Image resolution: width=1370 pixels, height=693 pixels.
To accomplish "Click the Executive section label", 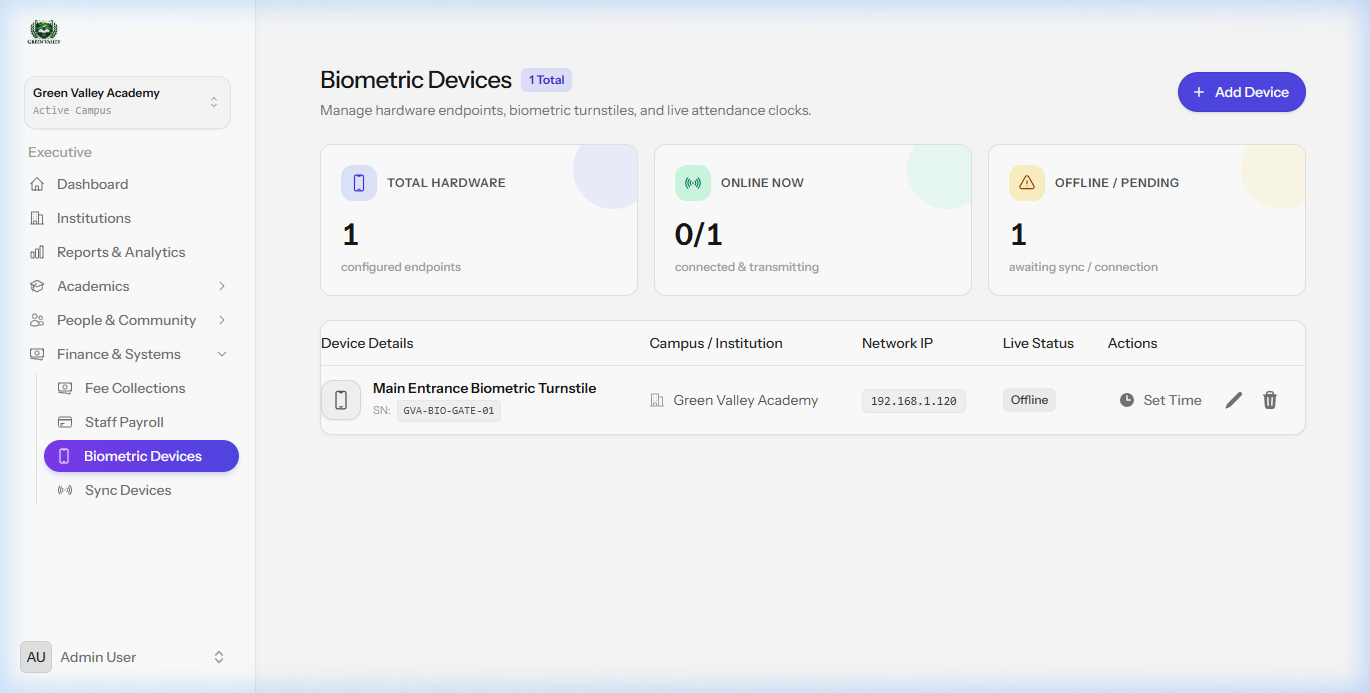I will (60, 152).
